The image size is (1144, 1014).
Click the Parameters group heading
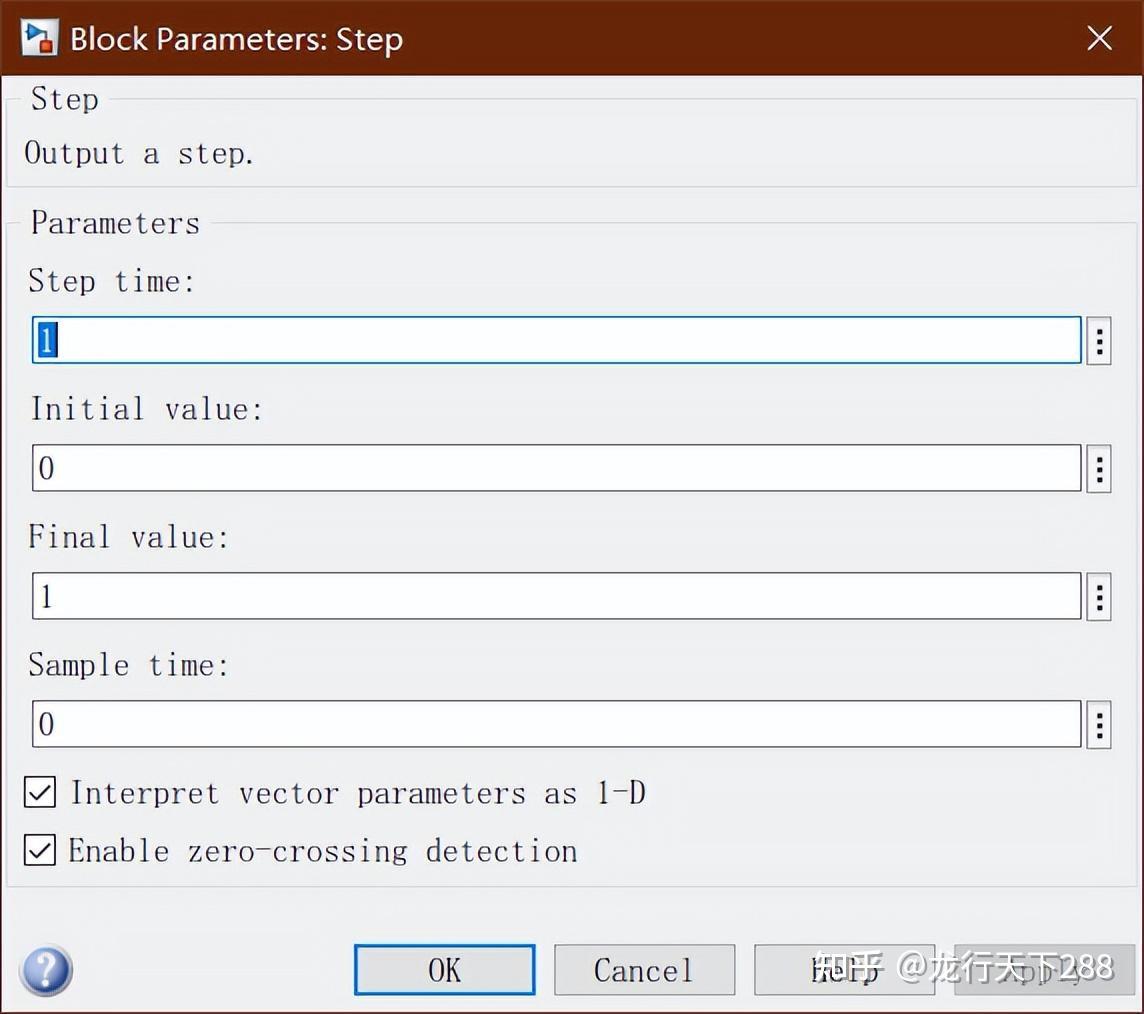coord(115,223)
